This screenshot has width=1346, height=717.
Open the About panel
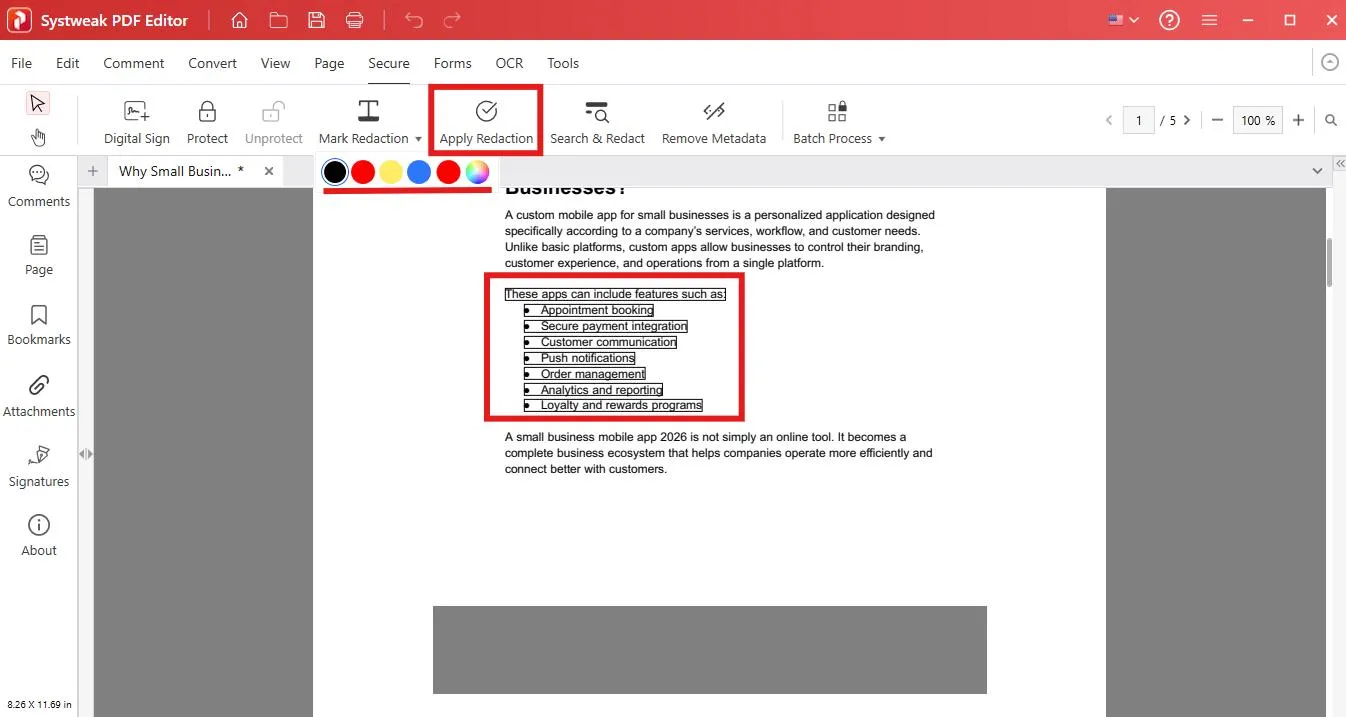(39, 536)
